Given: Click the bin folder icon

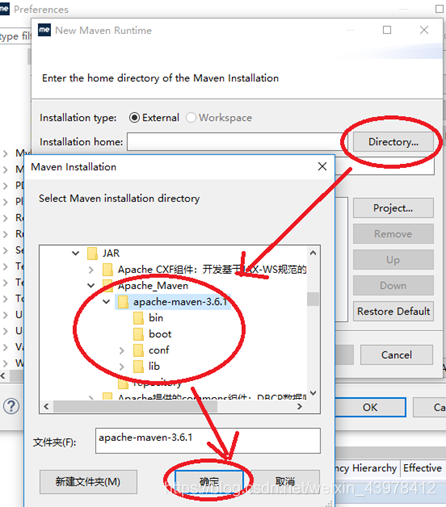Looking at the screenshot, I should pyautogui.click(x=138, y=318).
